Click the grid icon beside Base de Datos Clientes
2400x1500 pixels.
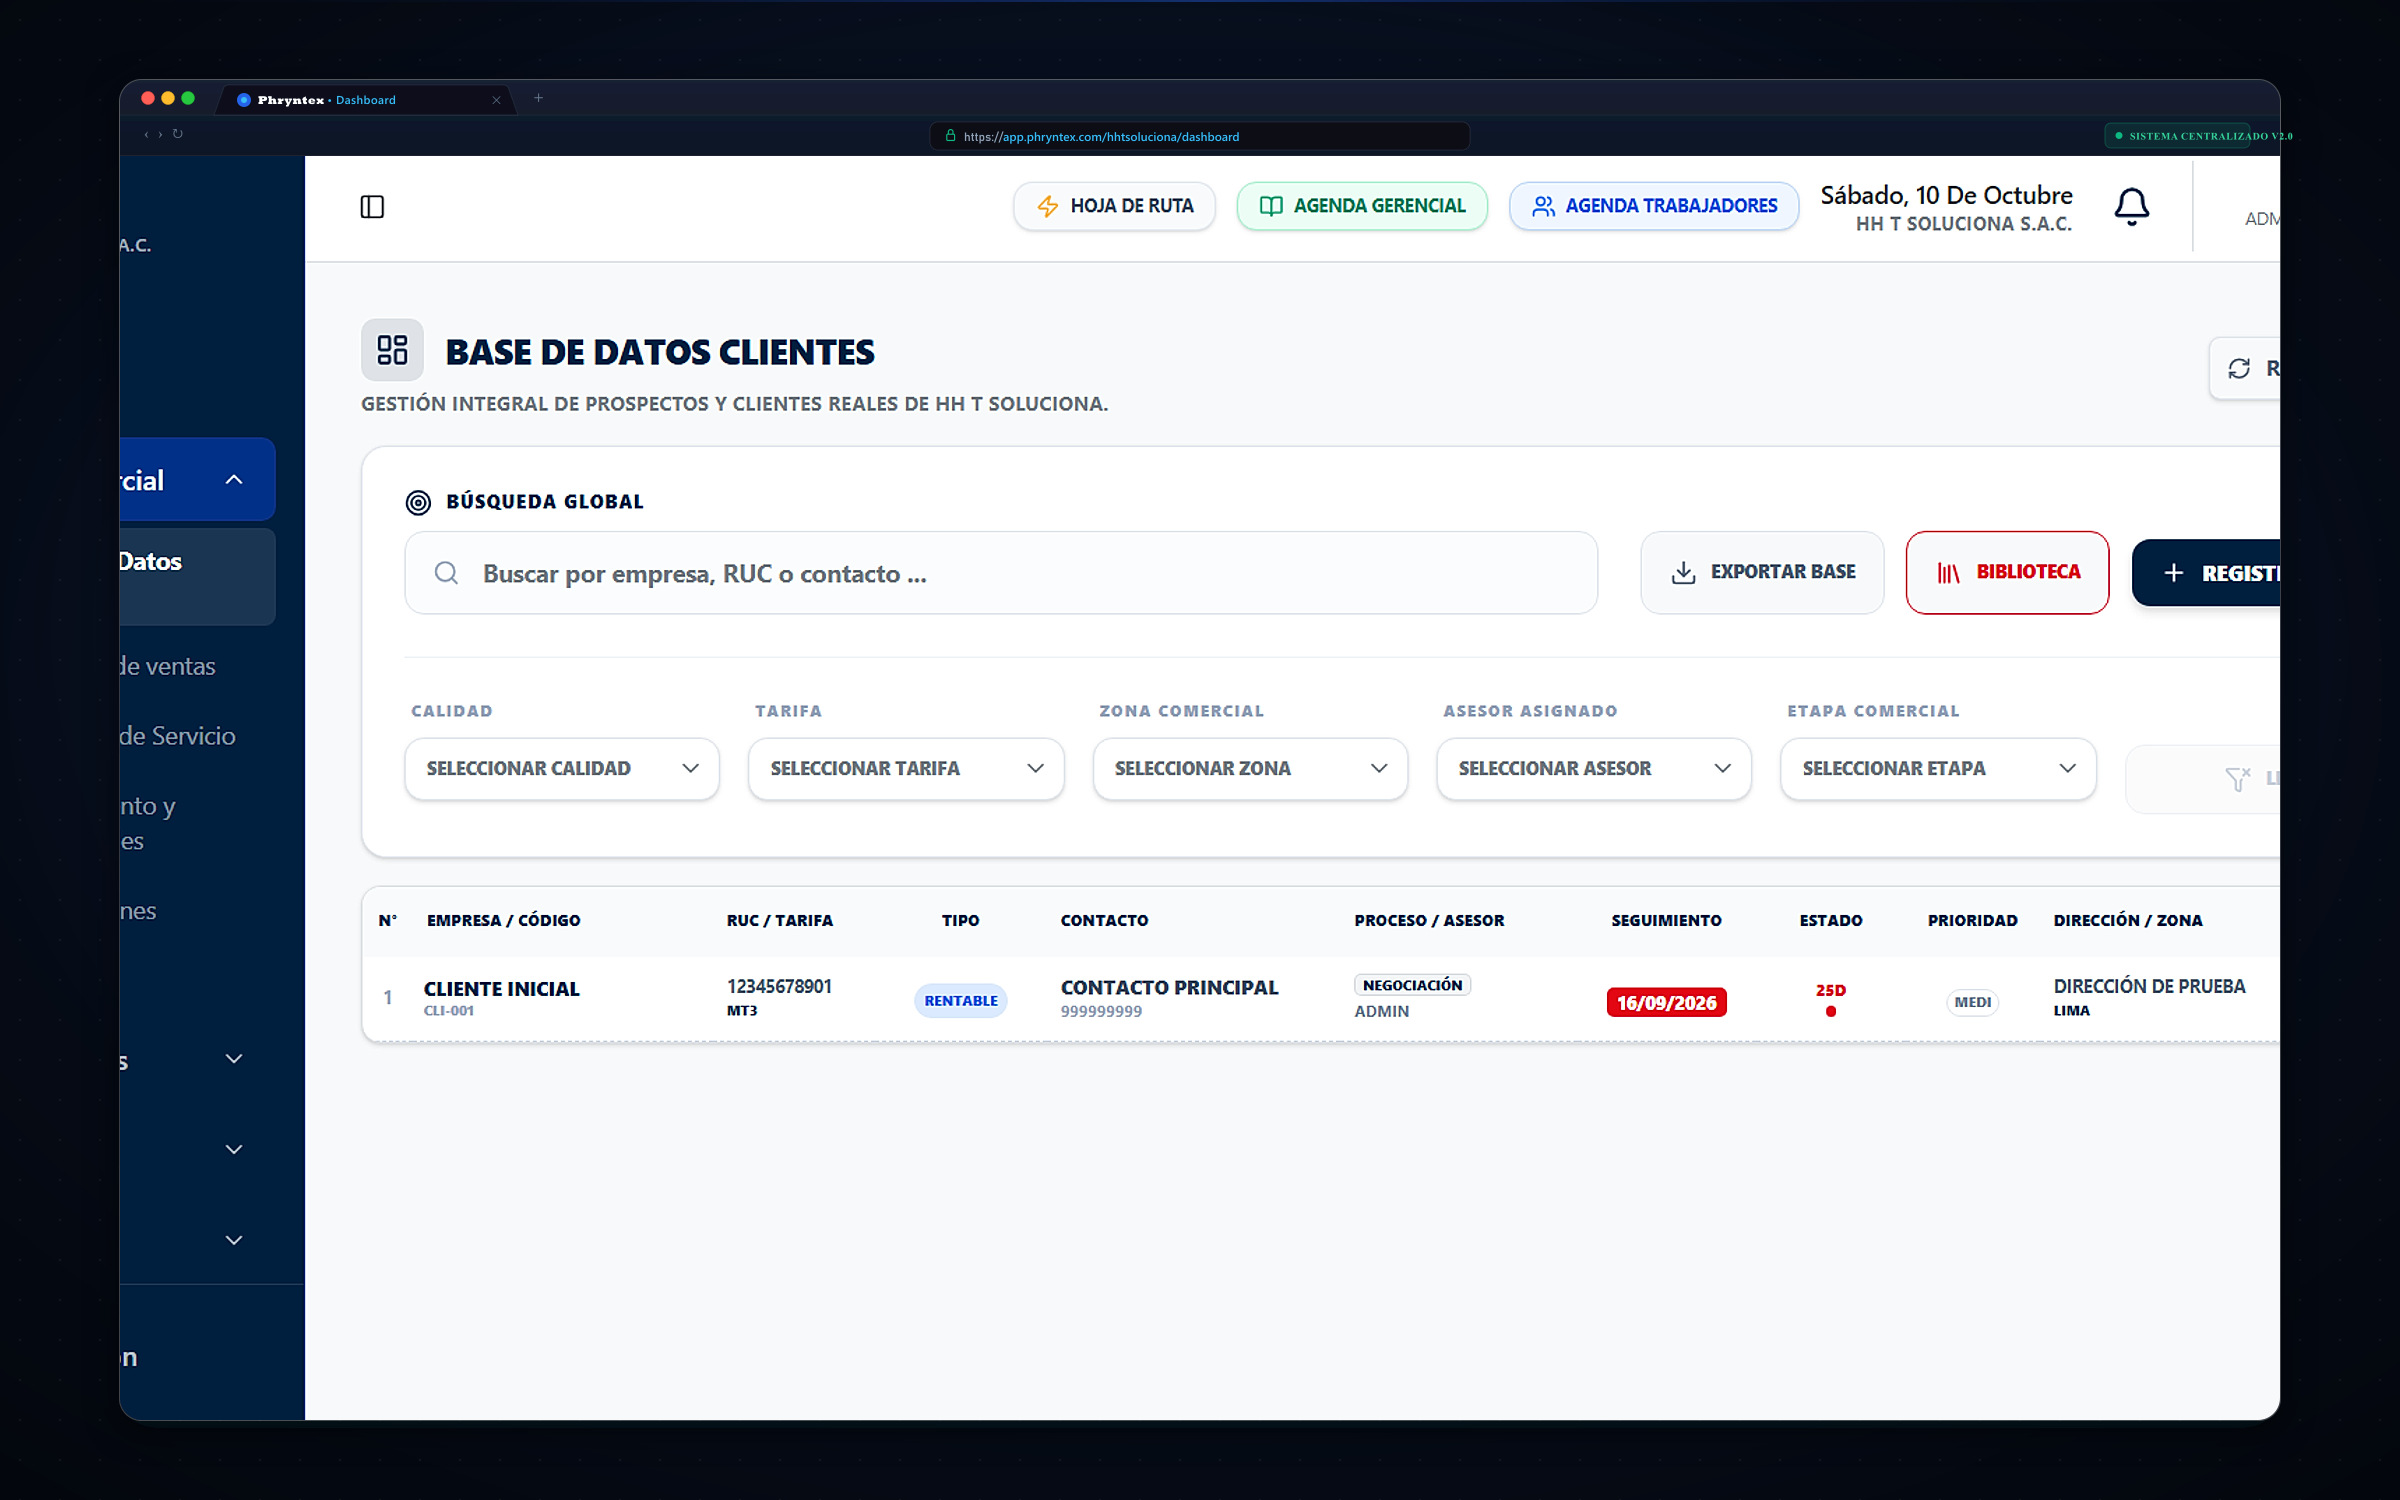click(x=392, y=350)
